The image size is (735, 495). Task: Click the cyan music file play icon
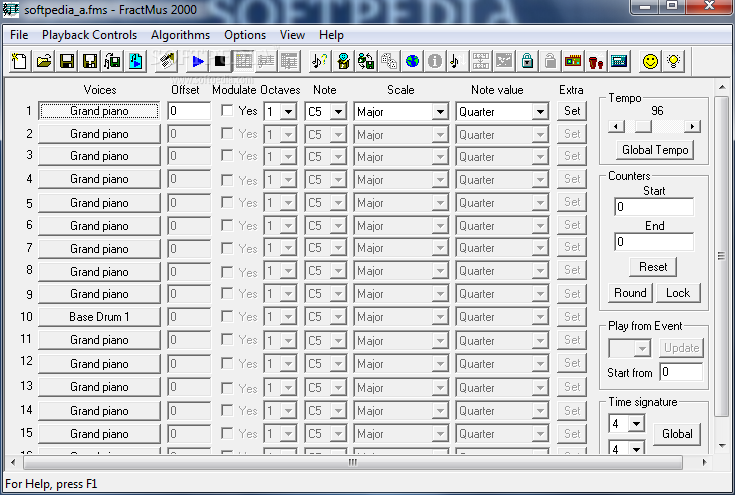coord(135,61)
